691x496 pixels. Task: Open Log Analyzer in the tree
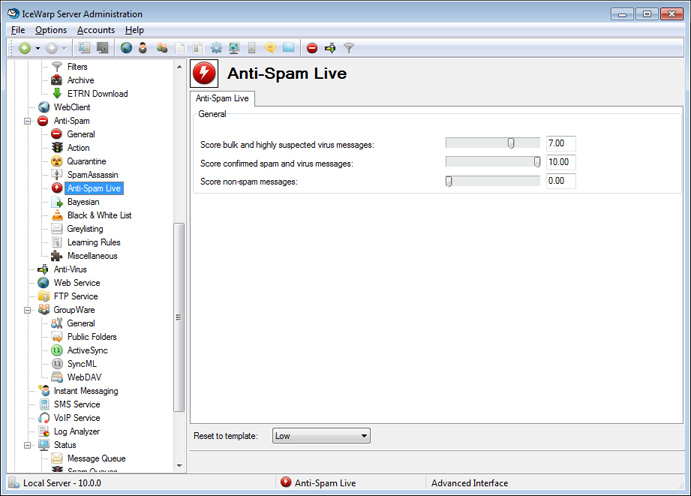76,432
